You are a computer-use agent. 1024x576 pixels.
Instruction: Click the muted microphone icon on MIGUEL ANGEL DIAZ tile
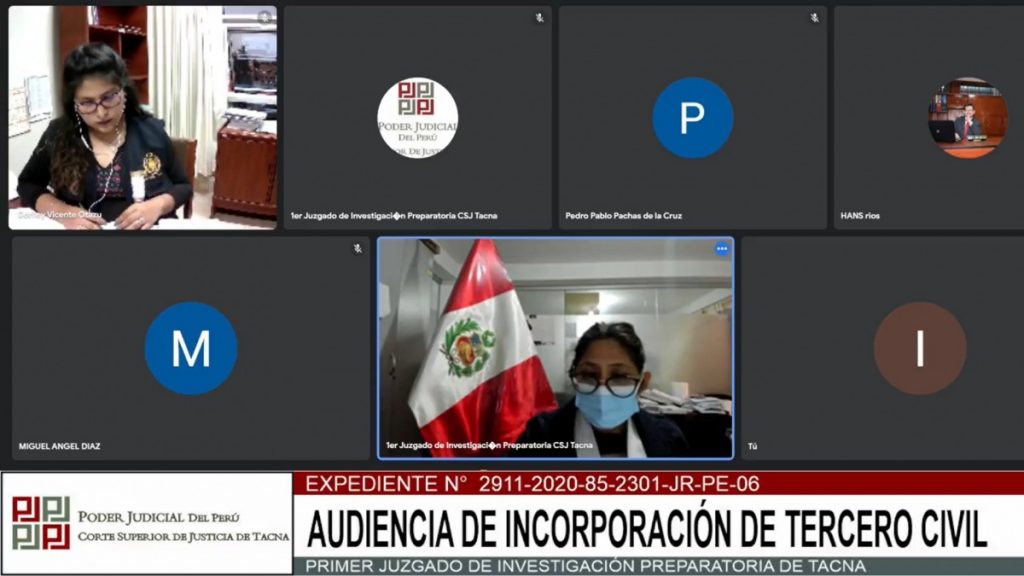click(x=357, y=248)
